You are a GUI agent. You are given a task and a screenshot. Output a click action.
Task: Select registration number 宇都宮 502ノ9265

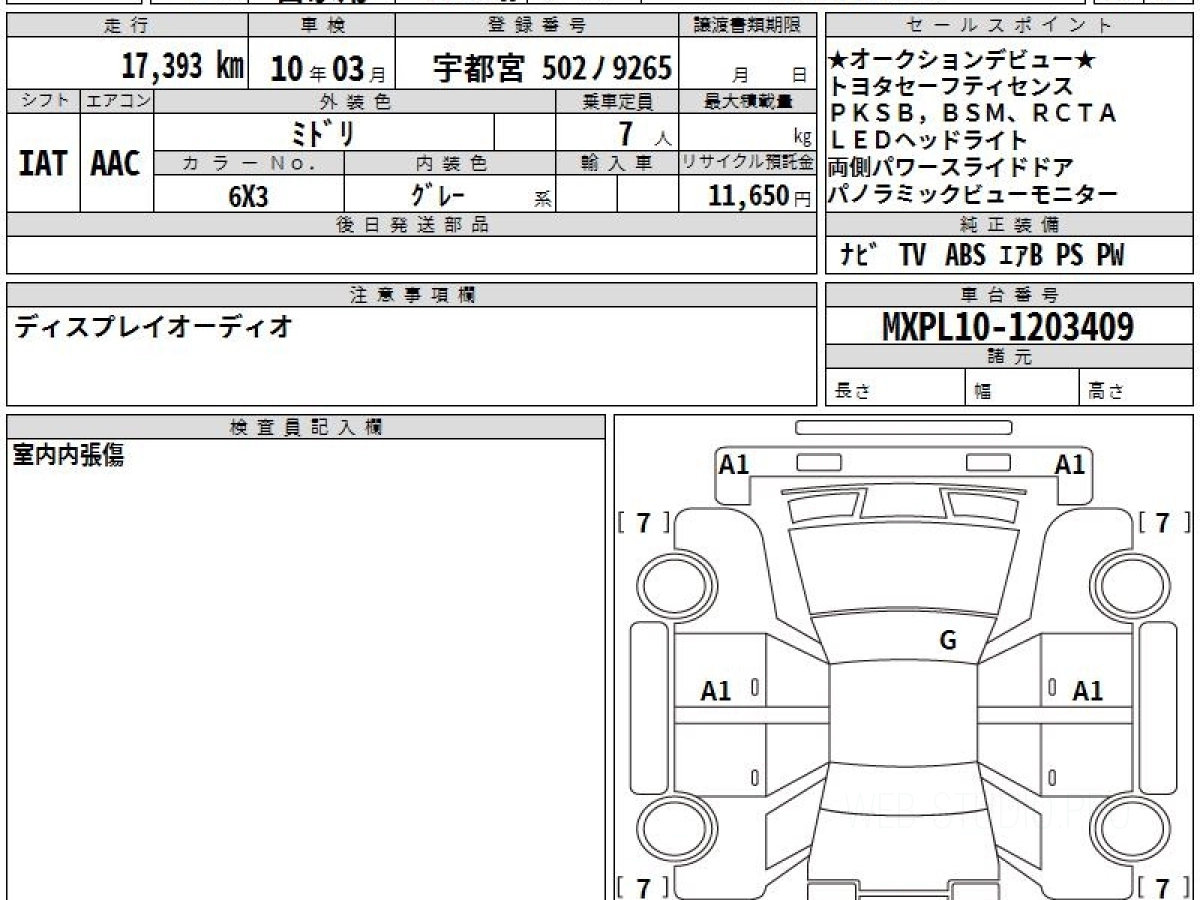[552, 68]
